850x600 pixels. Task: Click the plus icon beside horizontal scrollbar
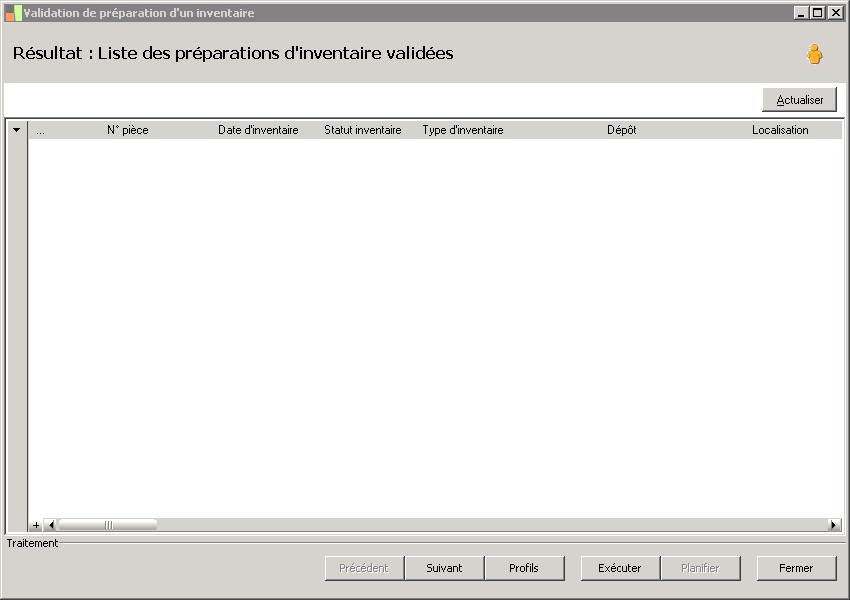coord(36,525)
